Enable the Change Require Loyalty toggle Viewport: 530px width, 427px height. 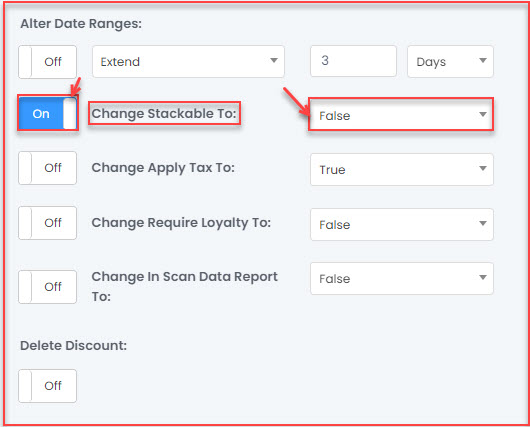(47, 223)
